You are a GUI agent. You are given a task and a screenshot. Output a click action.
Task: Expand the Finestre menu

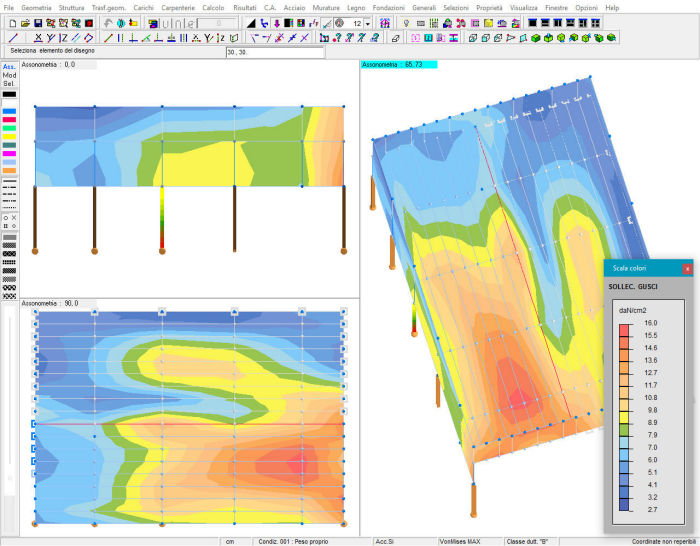pos(557,7)
